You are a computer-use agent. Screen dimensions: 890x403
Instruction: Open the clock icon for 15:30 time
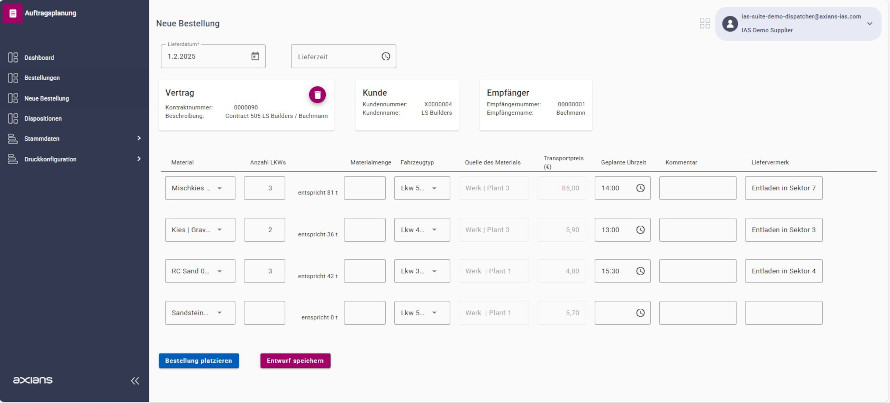(x=640, y=271)
